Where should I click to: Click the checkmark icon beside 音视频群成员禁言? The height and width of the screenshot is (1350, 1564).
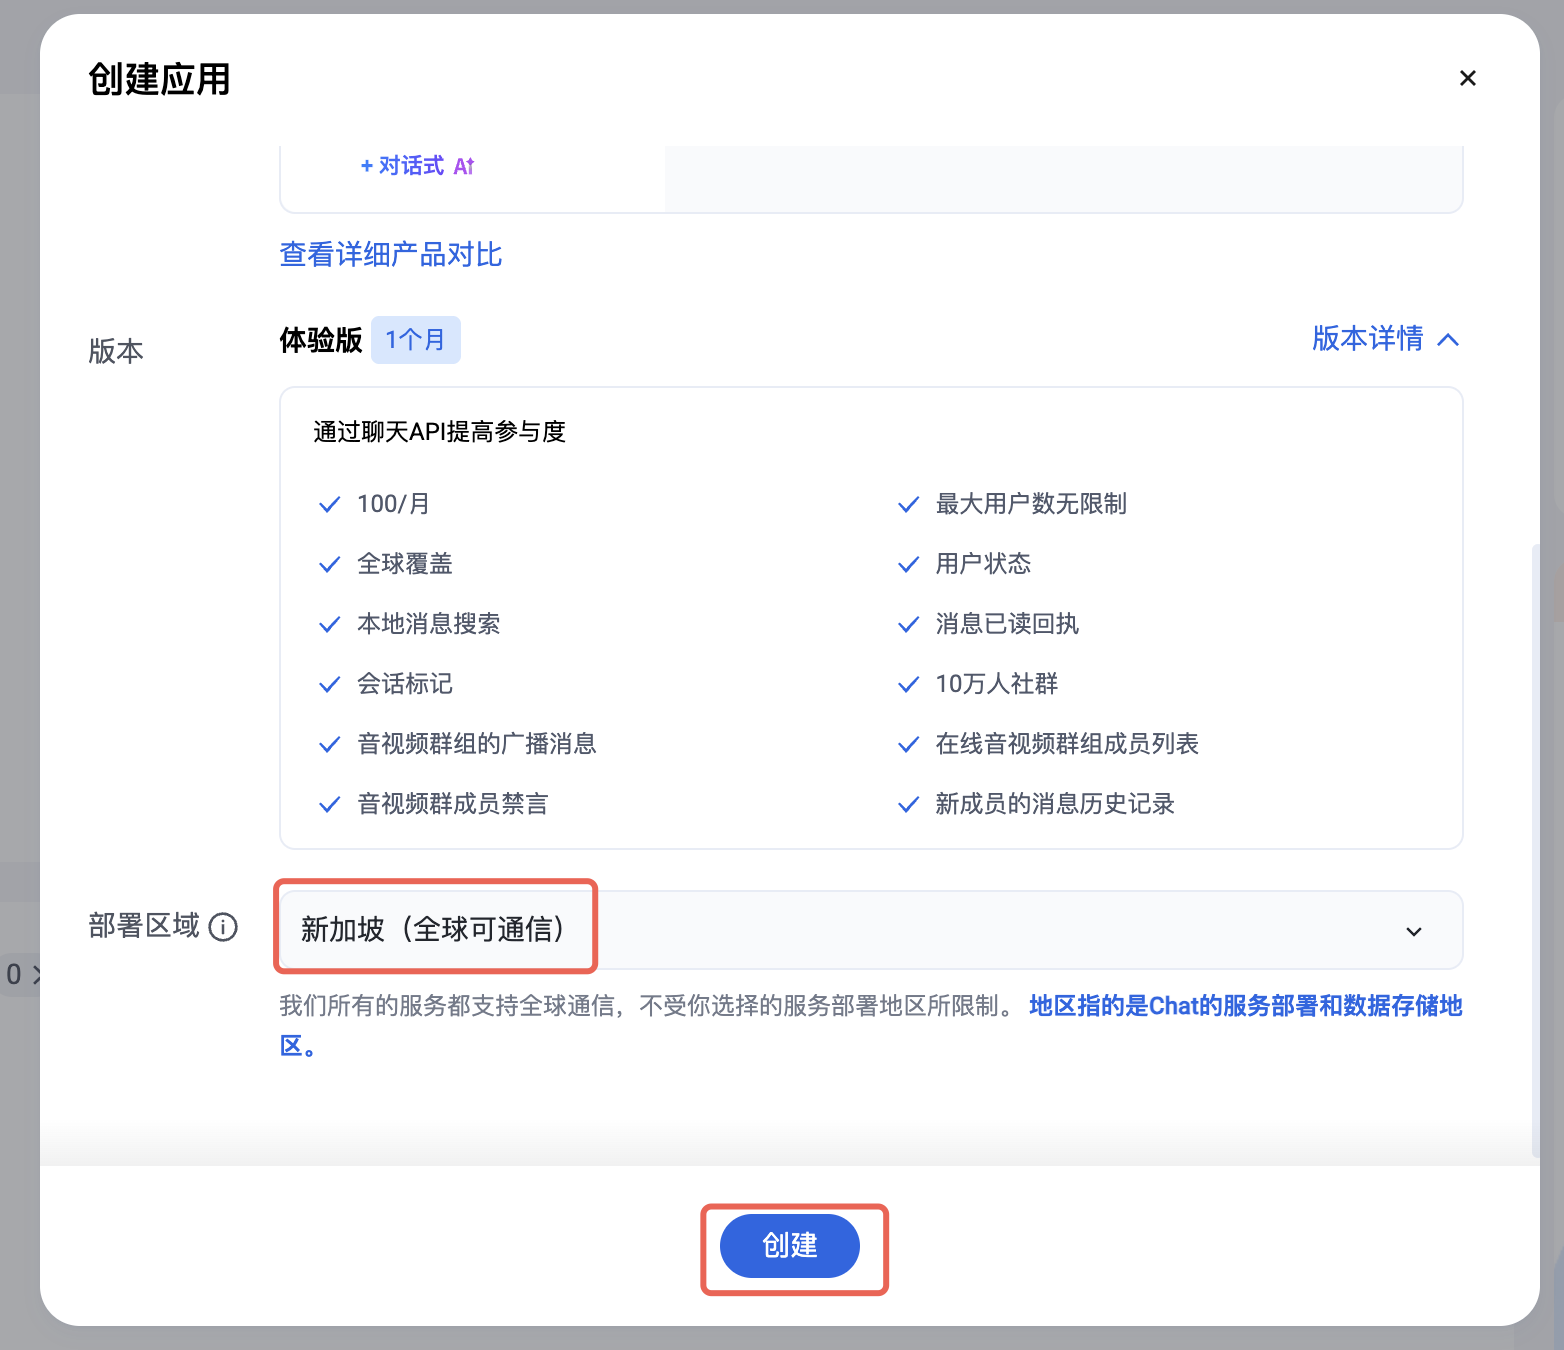329,805
